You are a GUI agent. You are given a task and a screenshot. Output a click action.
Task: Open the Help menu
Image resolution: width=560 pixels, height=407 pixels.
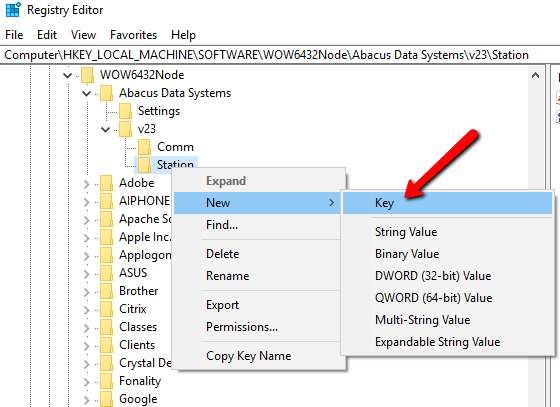(x=183, y=35)
